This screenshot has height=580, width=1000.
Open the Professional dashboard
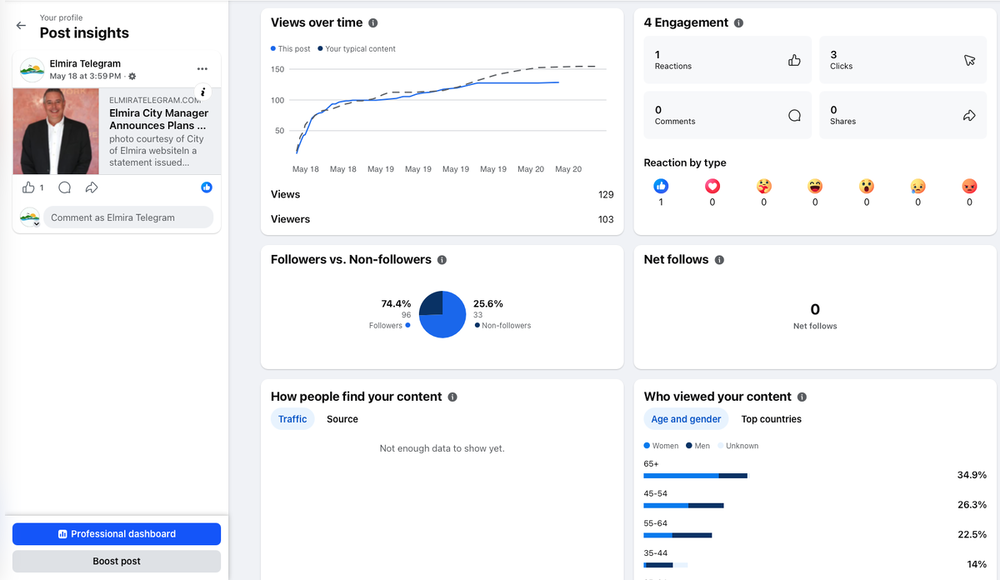[x=117, y=534]
